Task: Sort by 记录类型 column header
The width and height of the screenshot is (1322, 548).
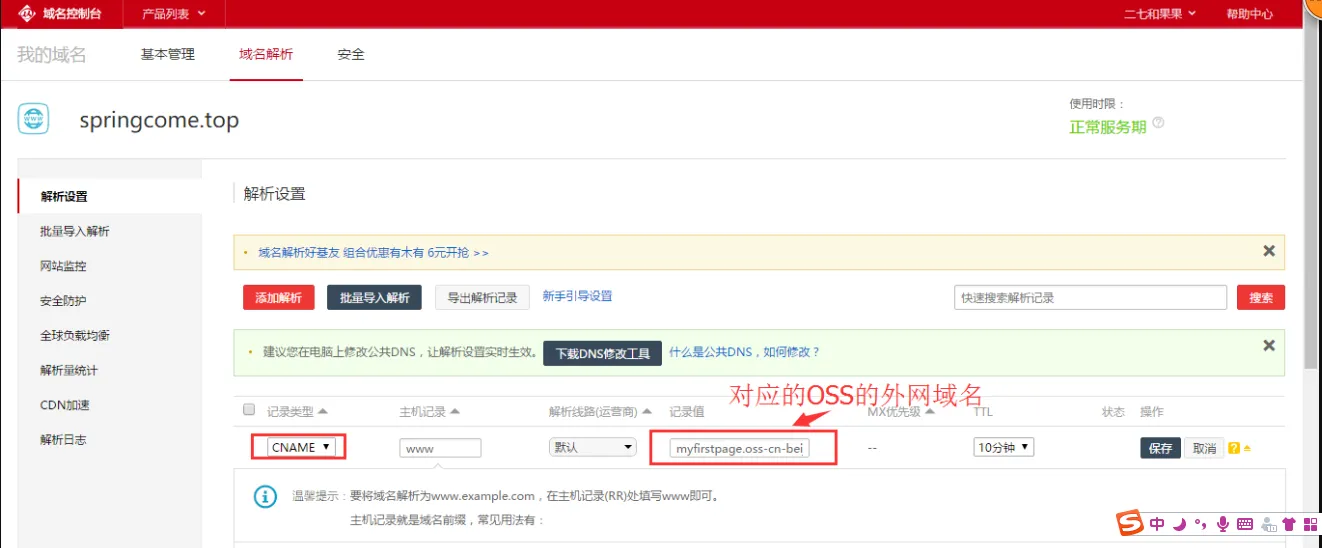Action: coord(297,411)
